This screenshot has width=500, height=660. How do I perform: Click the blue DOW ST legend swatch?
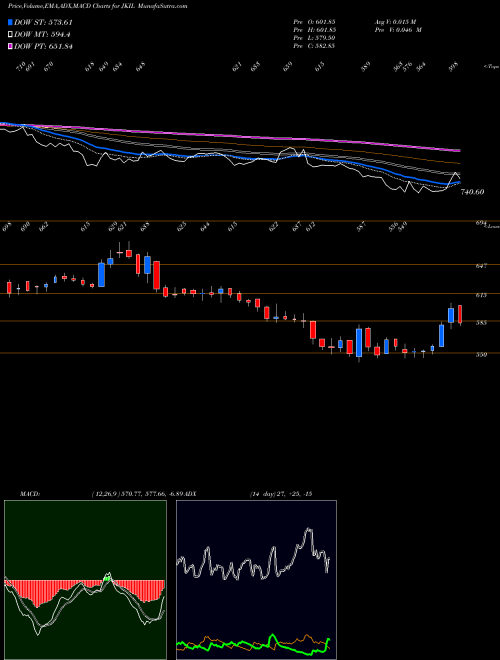(11, 22)
